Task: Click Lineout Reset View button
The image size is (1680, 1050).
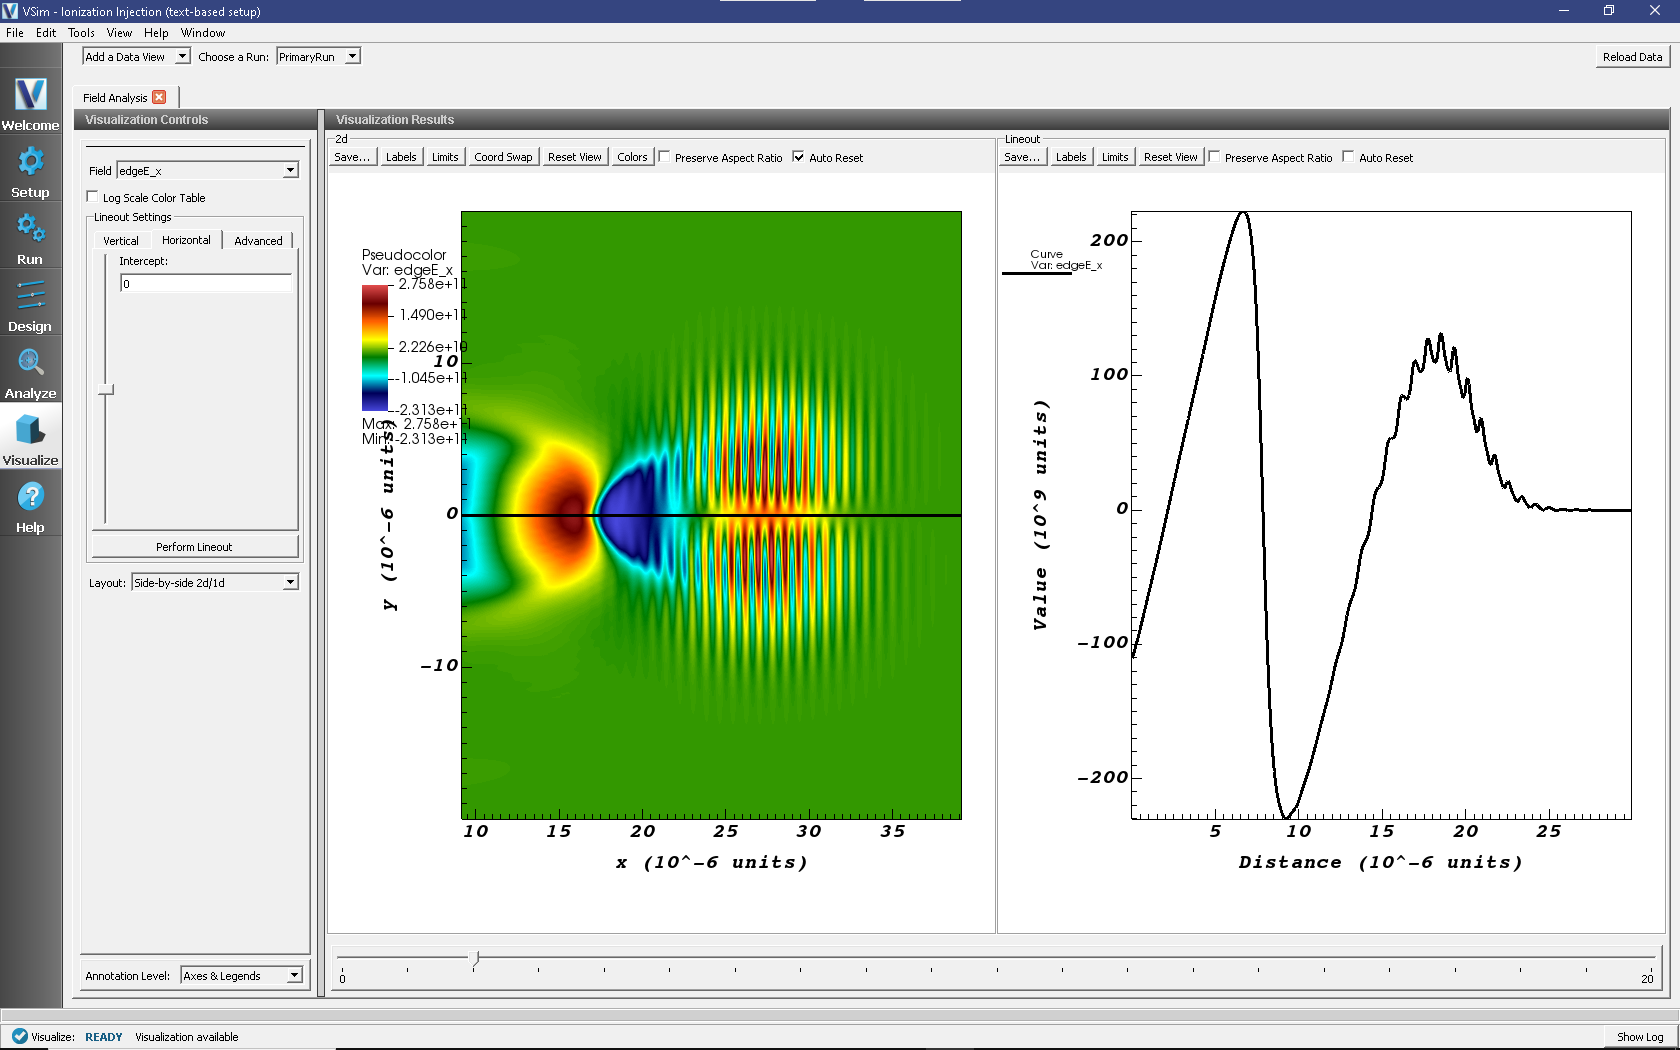Action: point(1170,157)
